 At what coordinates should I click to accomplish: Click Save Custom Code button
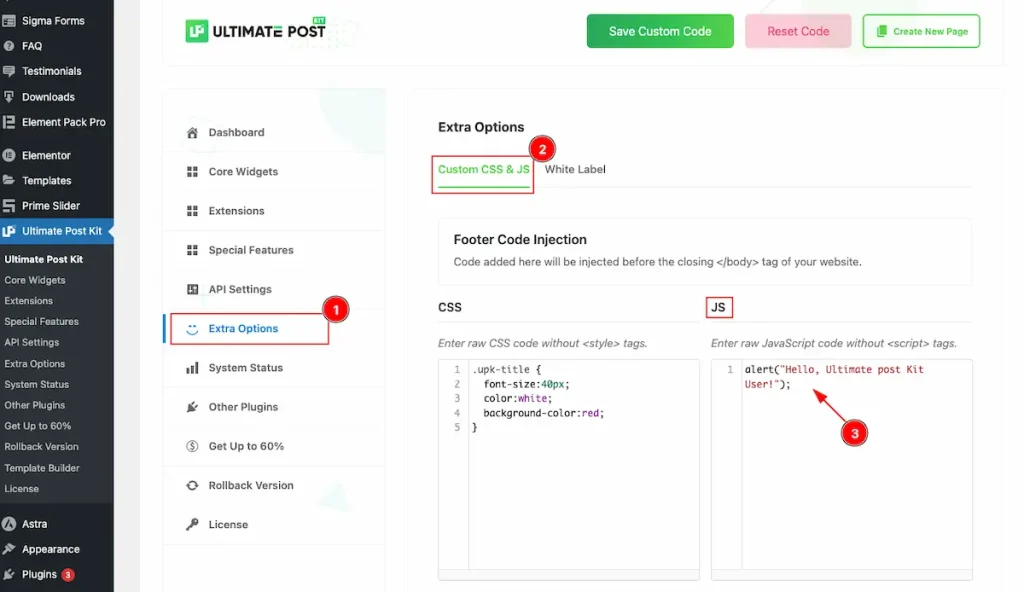(x=660, y=31)
